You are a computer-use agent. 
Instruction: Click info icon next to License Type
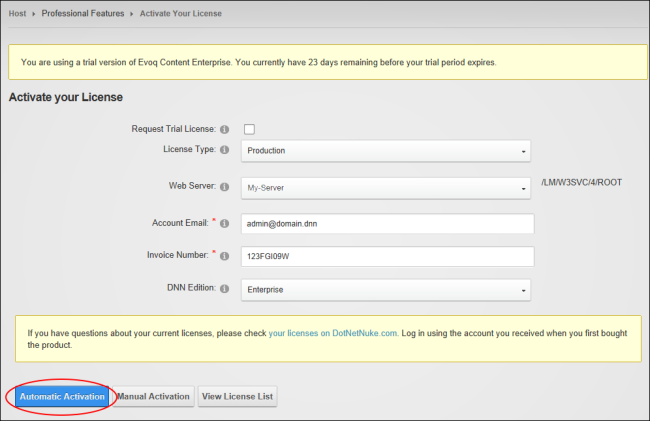tap(224, 150)
